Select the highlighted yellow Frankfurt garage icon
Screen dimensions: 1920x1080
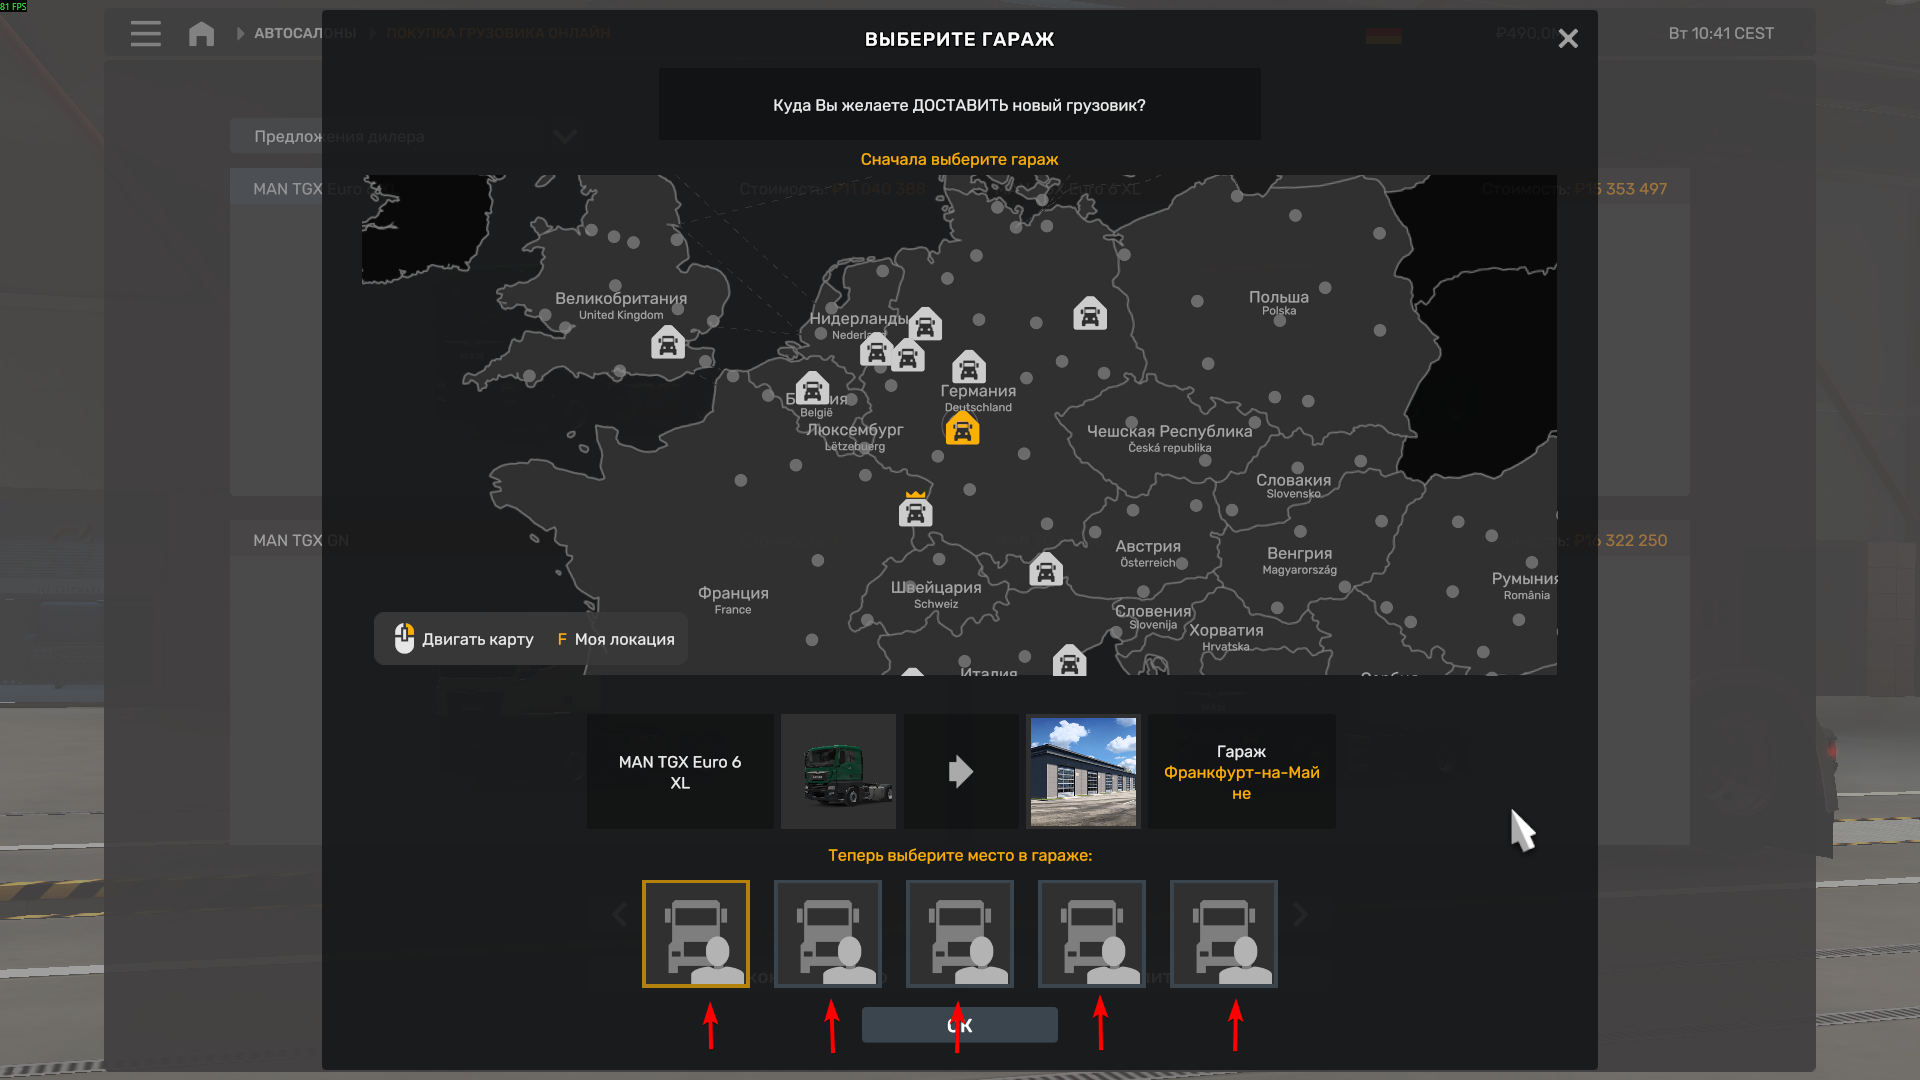click(x=962, y=428)
